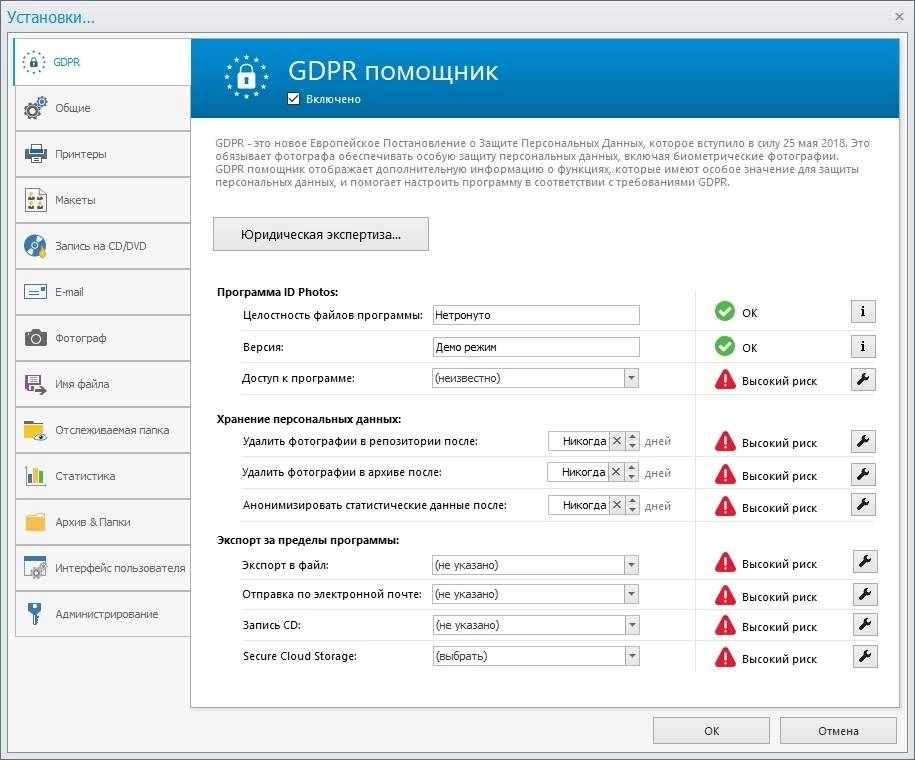Click wrench icon for Экспорт в файл
Image resolution: width=915 pixels, height=760 pixels.
click(x=865, y=562)
